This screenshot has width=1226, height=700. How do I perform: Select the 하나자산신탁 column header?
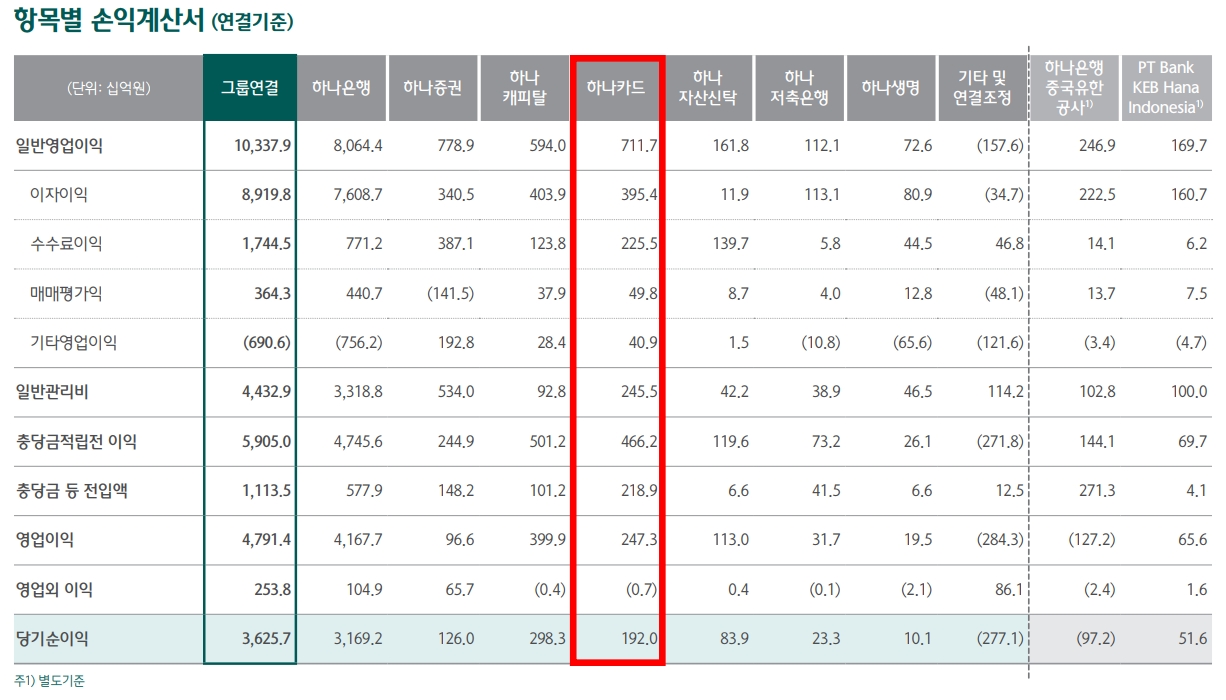pos(707,88)
